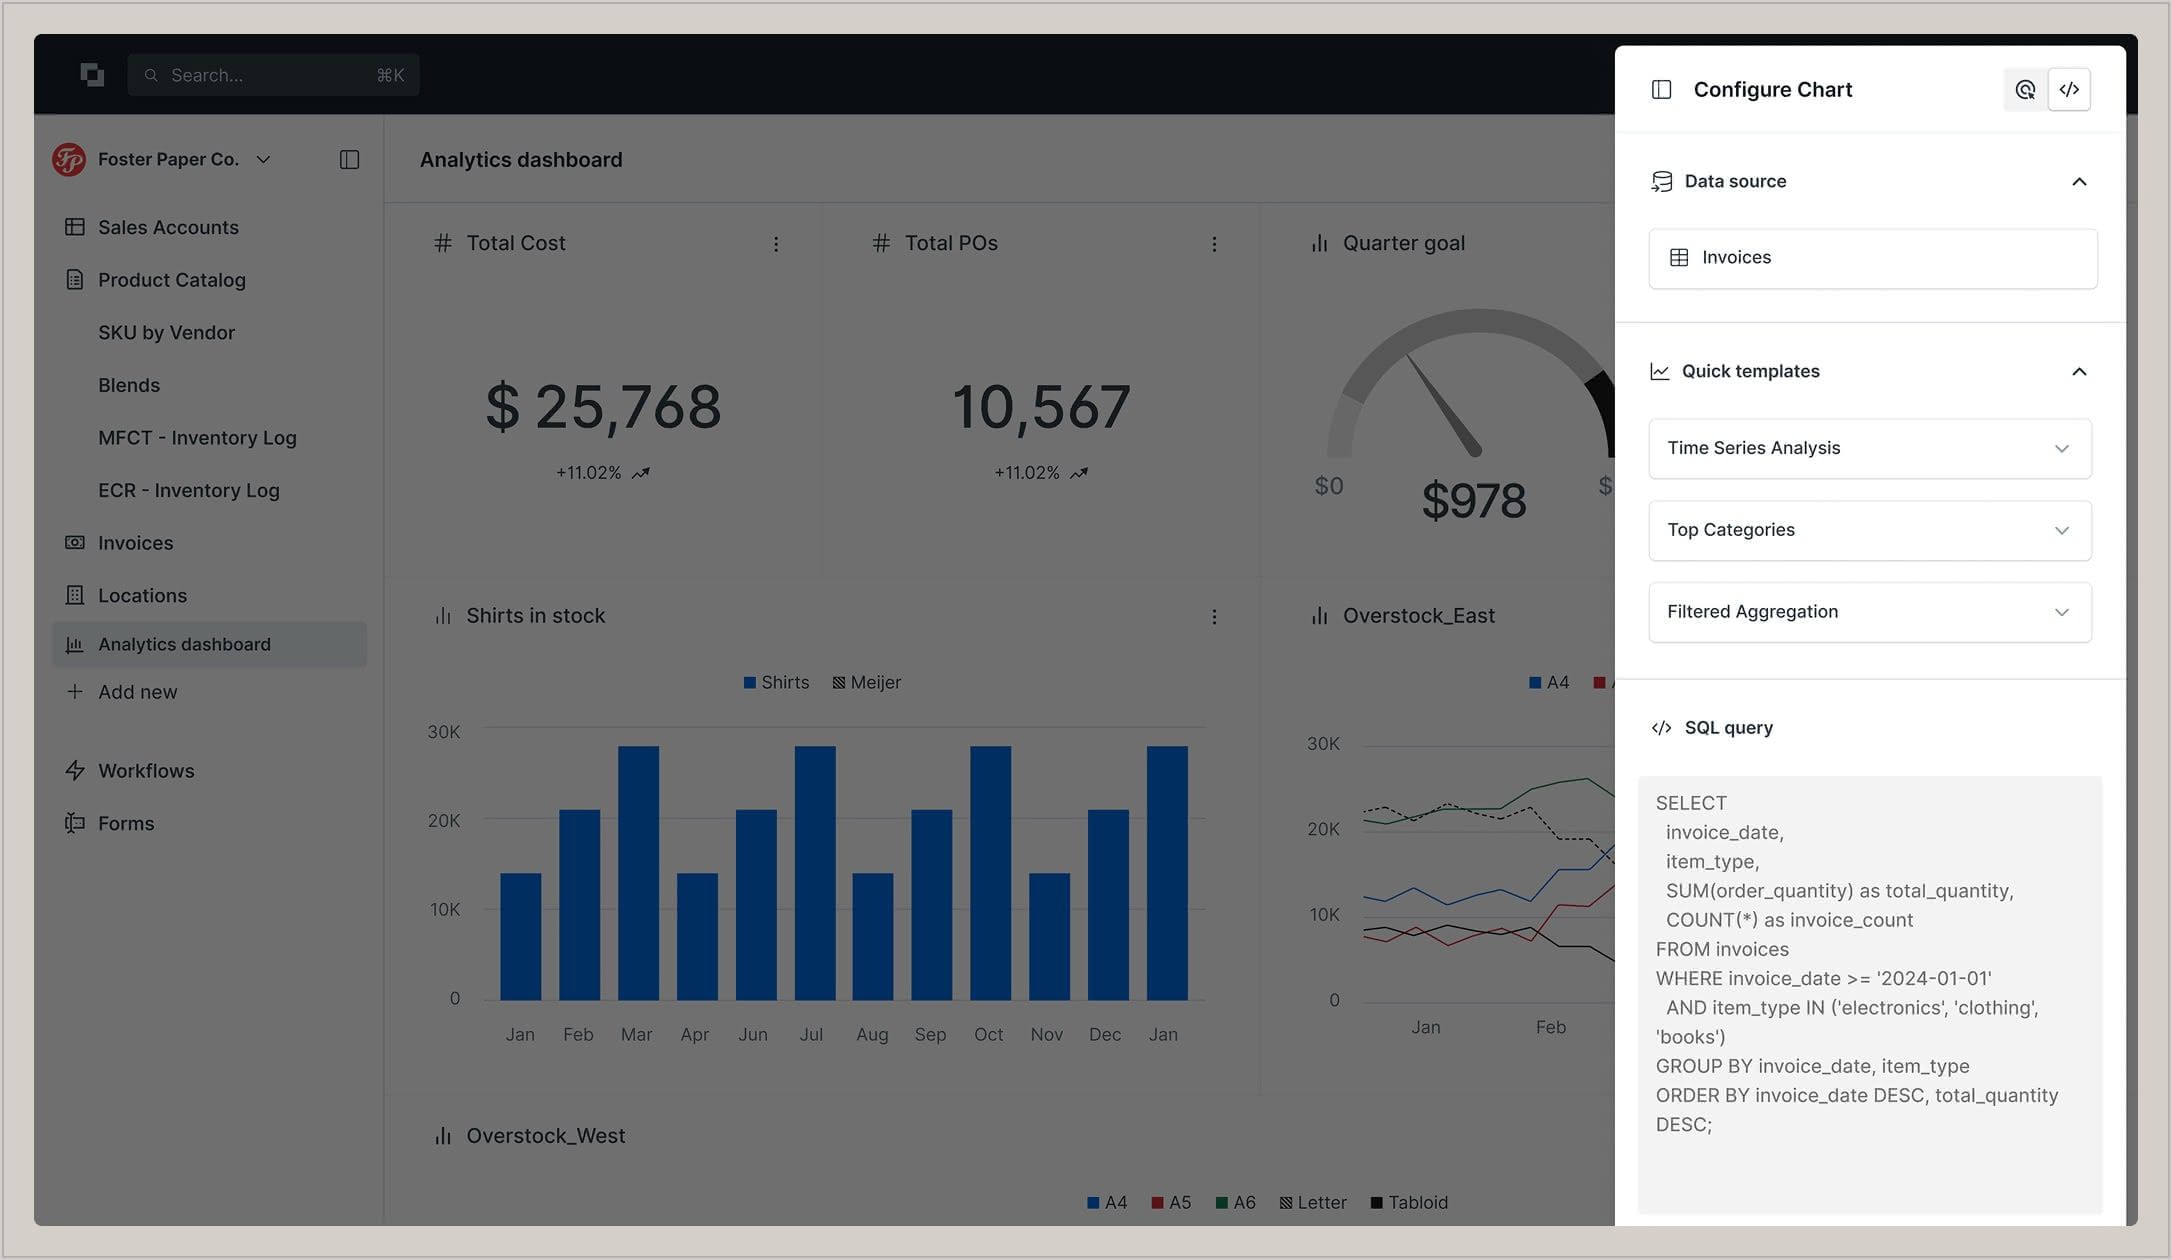Collapse the Configure Chart side panel icon

click(1661, 90)
